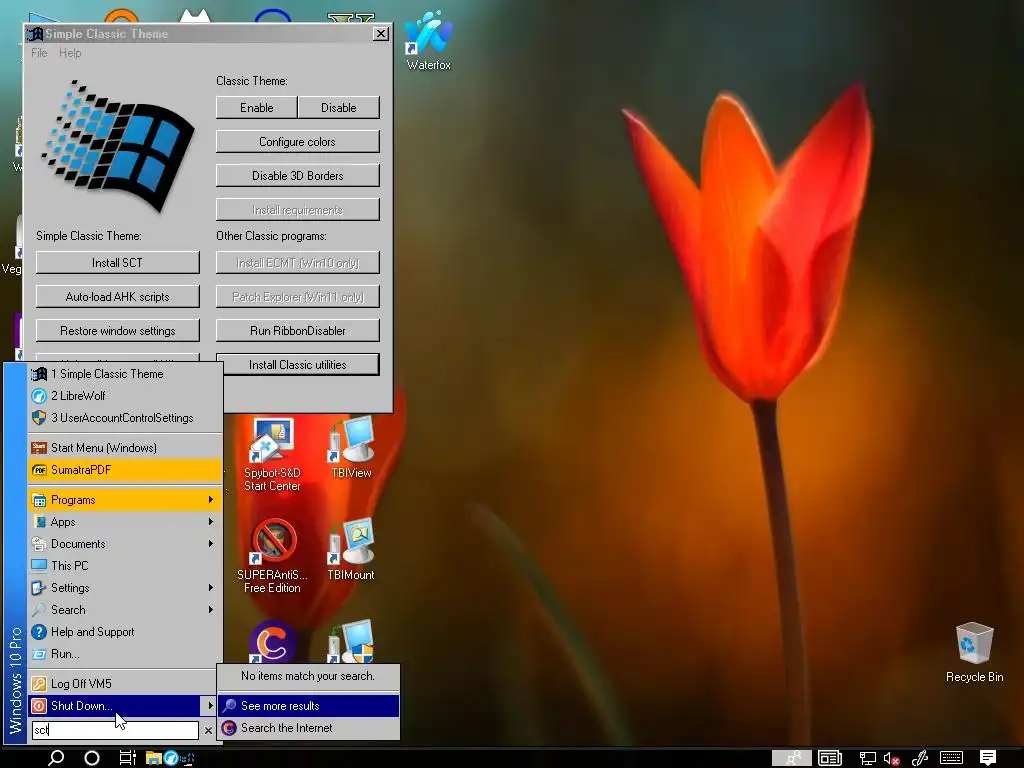
Task: Select Run... in the start menu
Action: 125,654
